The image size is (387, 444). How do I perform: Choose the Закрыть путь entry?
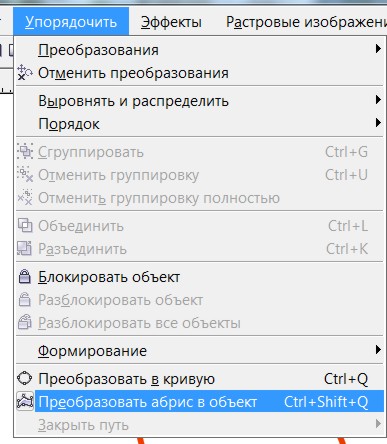pyautogui.click(x=200, y=425)
